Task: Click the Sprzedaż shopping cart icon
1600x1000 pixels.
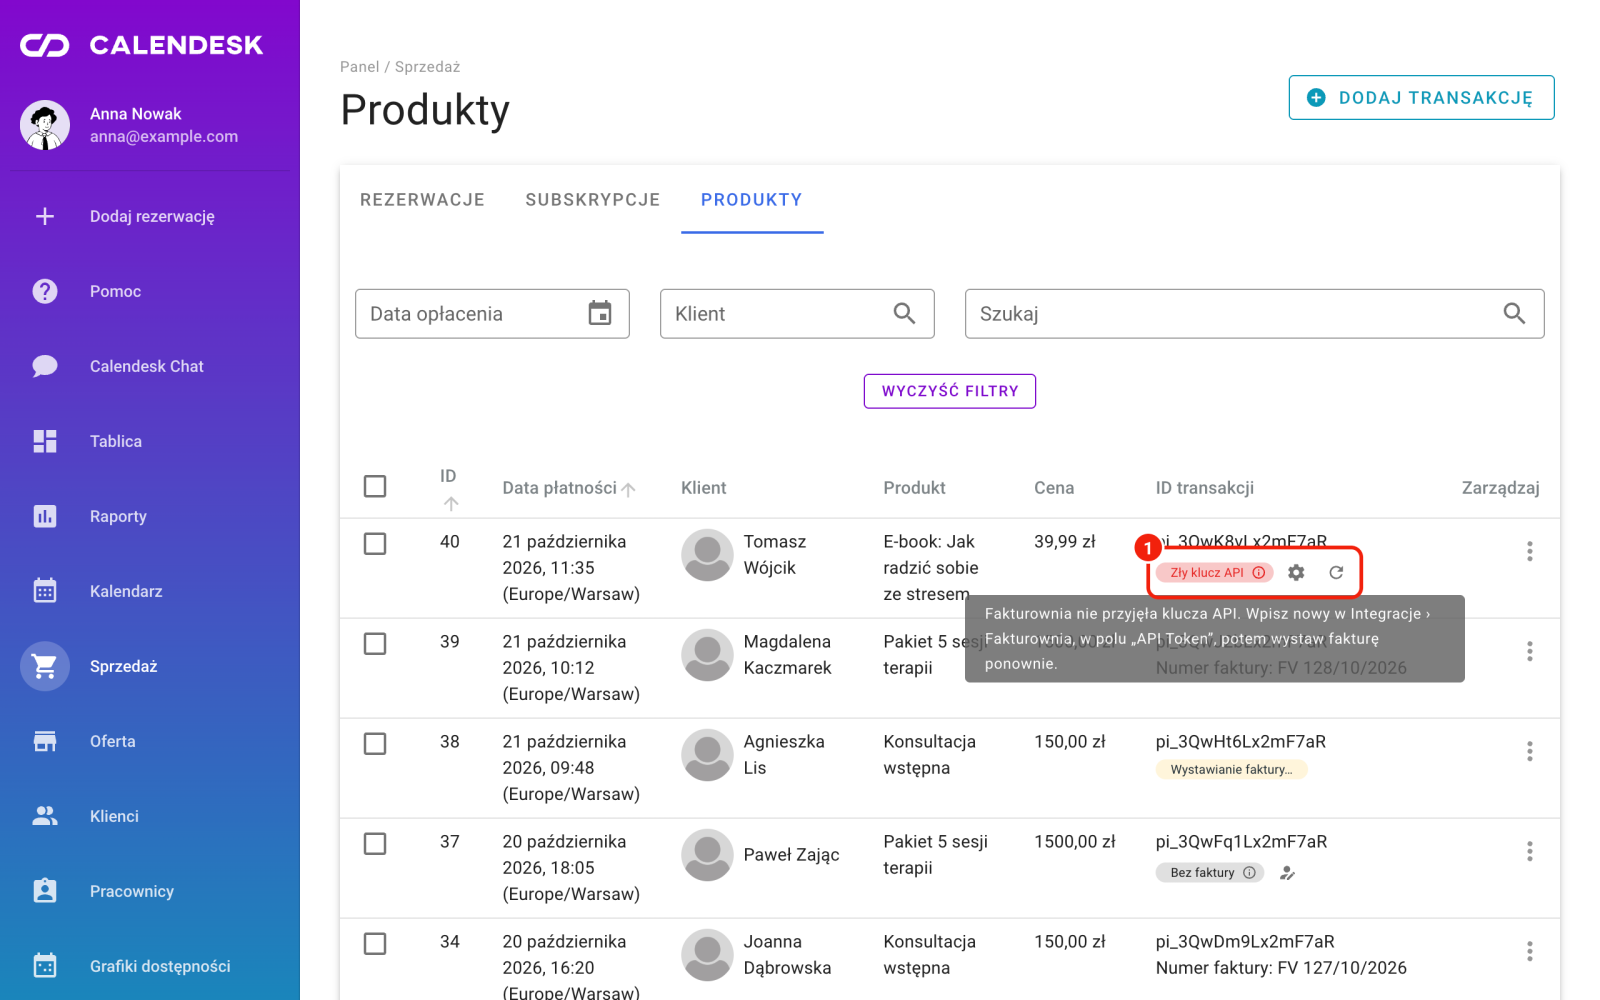Action: [45, 666]
